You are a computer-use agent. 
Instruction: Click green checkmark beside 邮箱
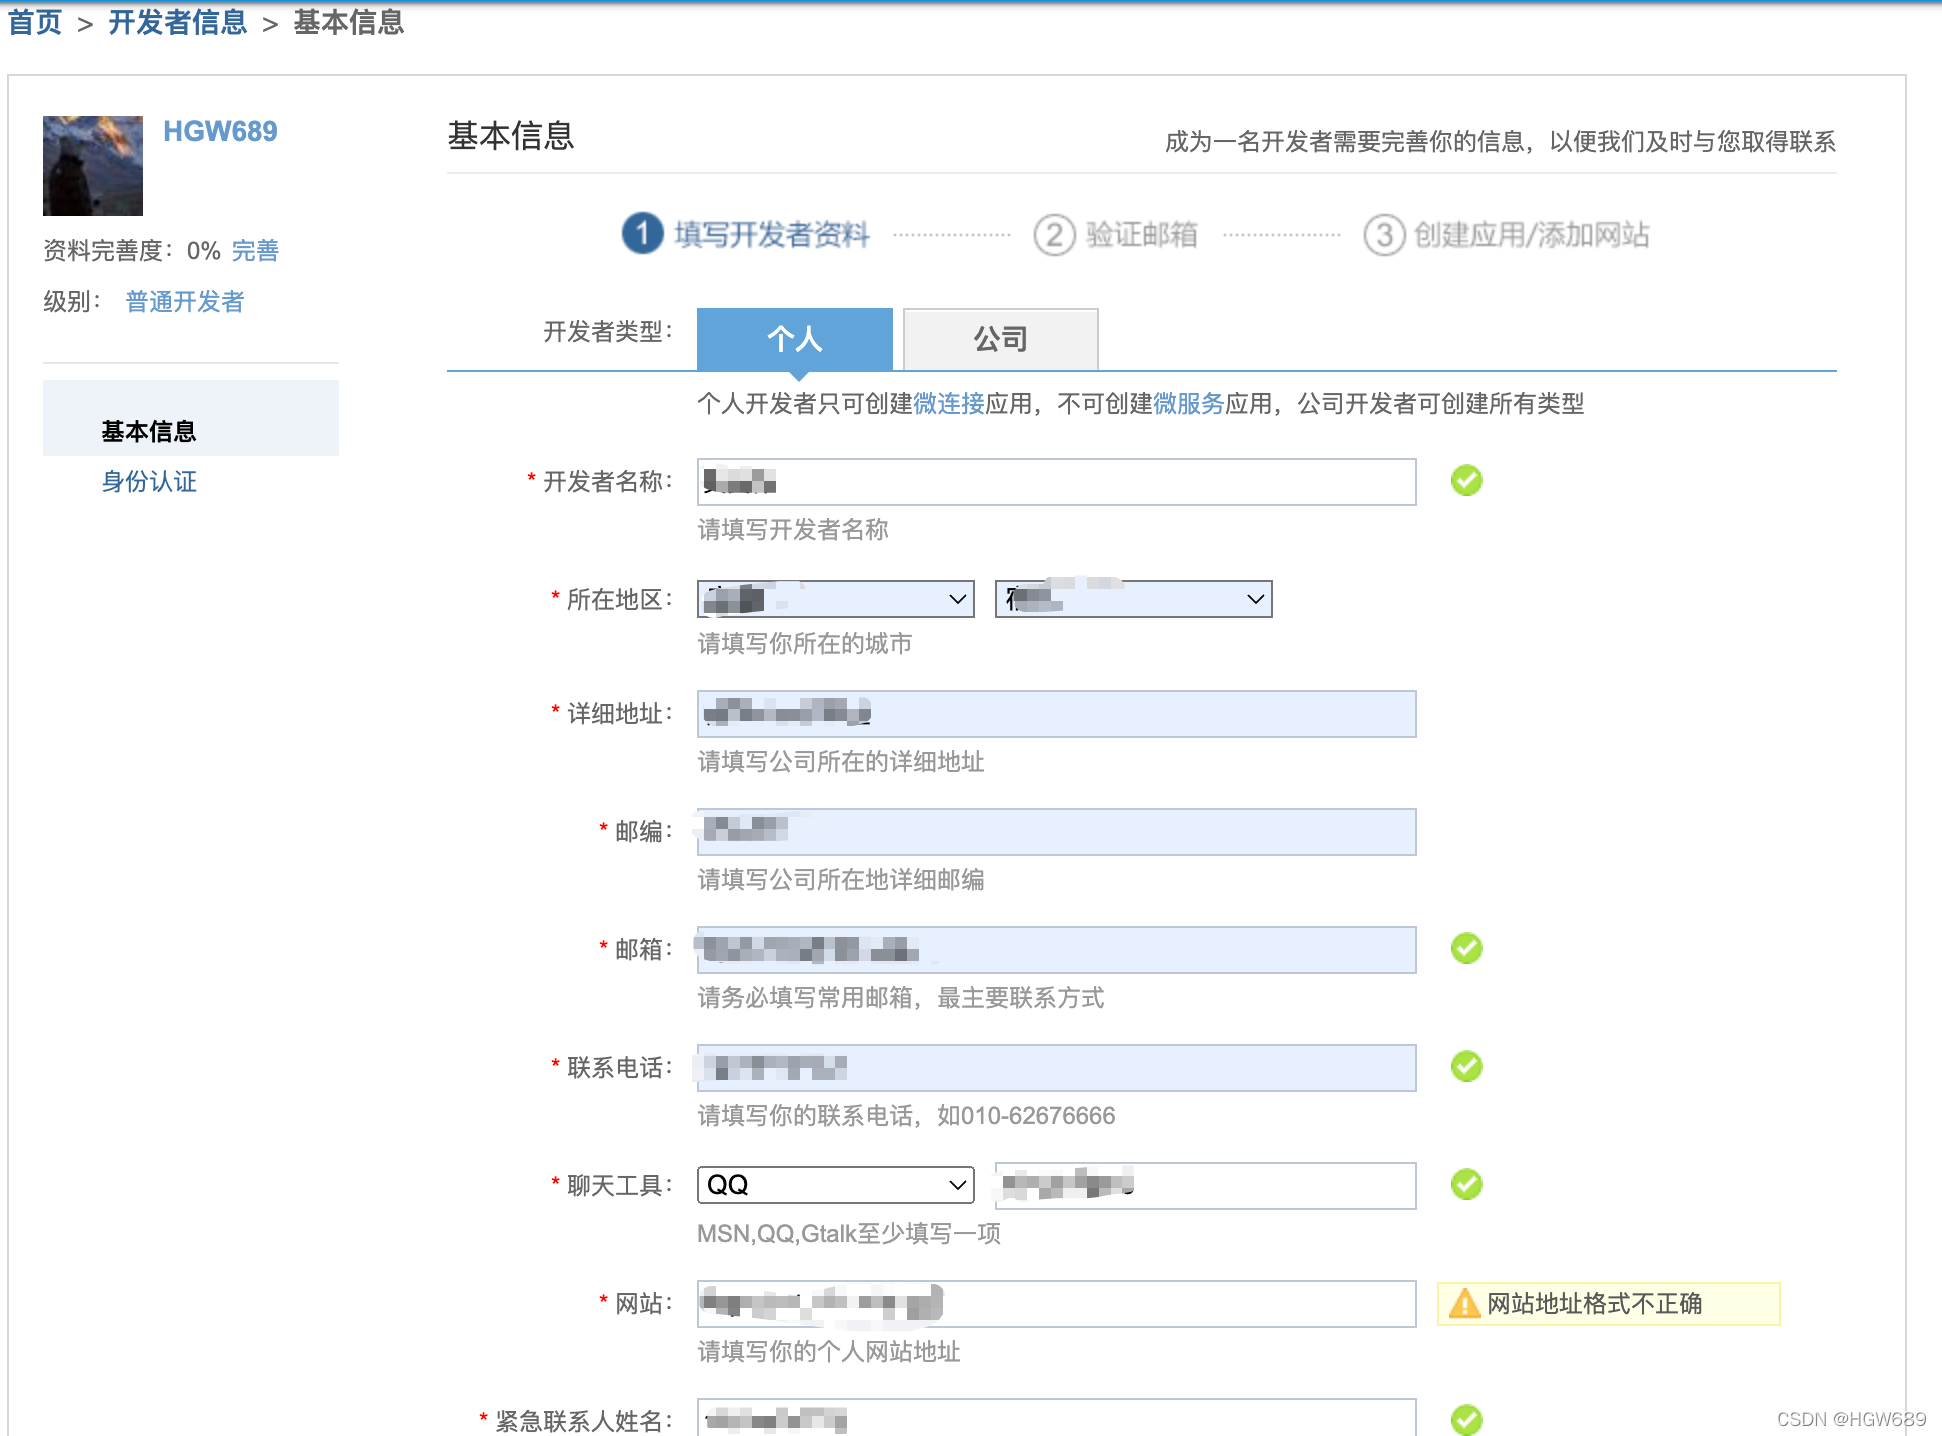1467,948
